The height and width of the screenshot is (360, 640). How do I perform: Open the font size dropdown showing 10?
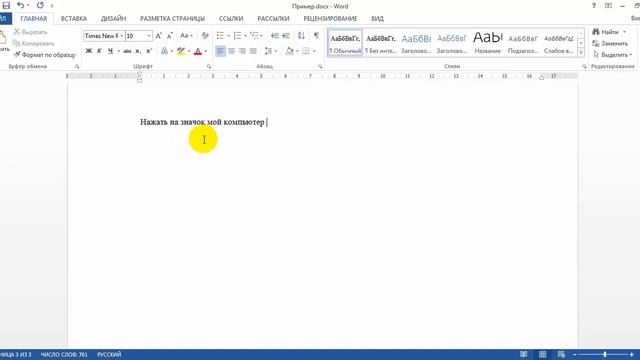click(149, 36)
